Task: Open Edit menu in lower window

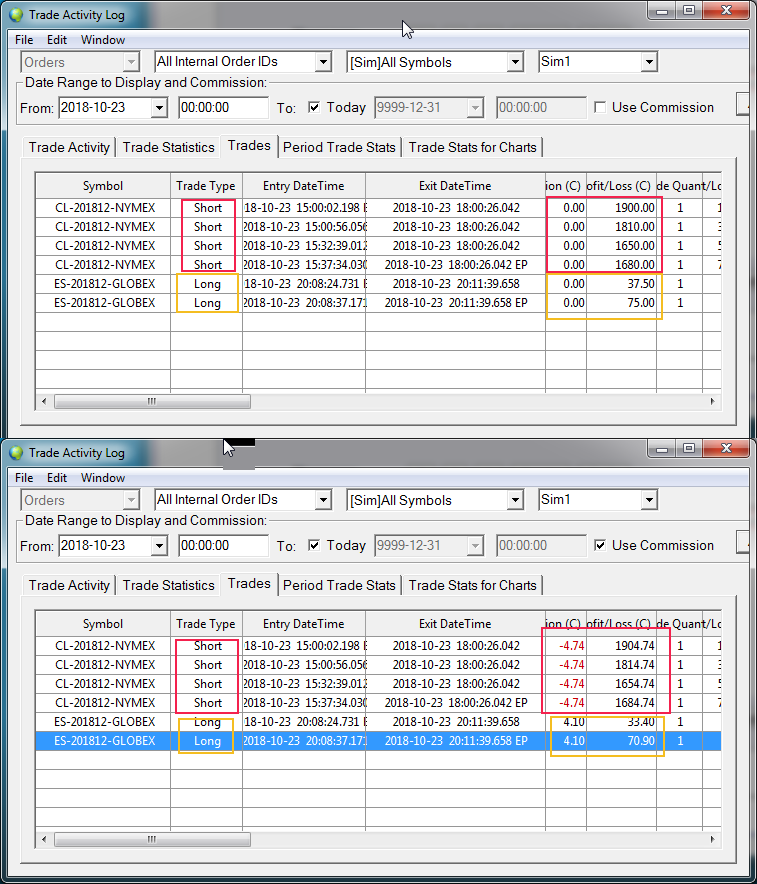Action: (x=56, y=478)
